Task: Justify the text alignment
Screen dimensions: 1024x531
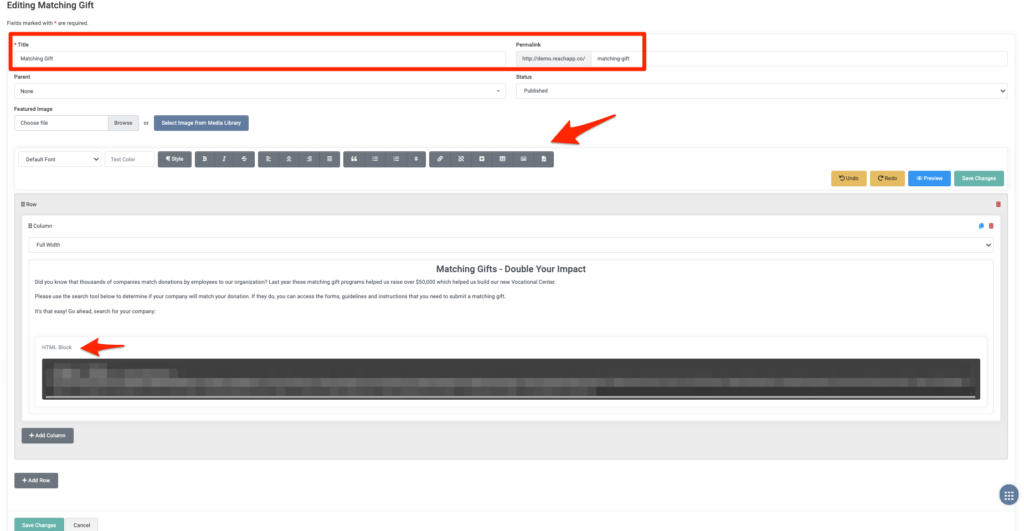Action: pyautogui.click(x=330, y=159)
